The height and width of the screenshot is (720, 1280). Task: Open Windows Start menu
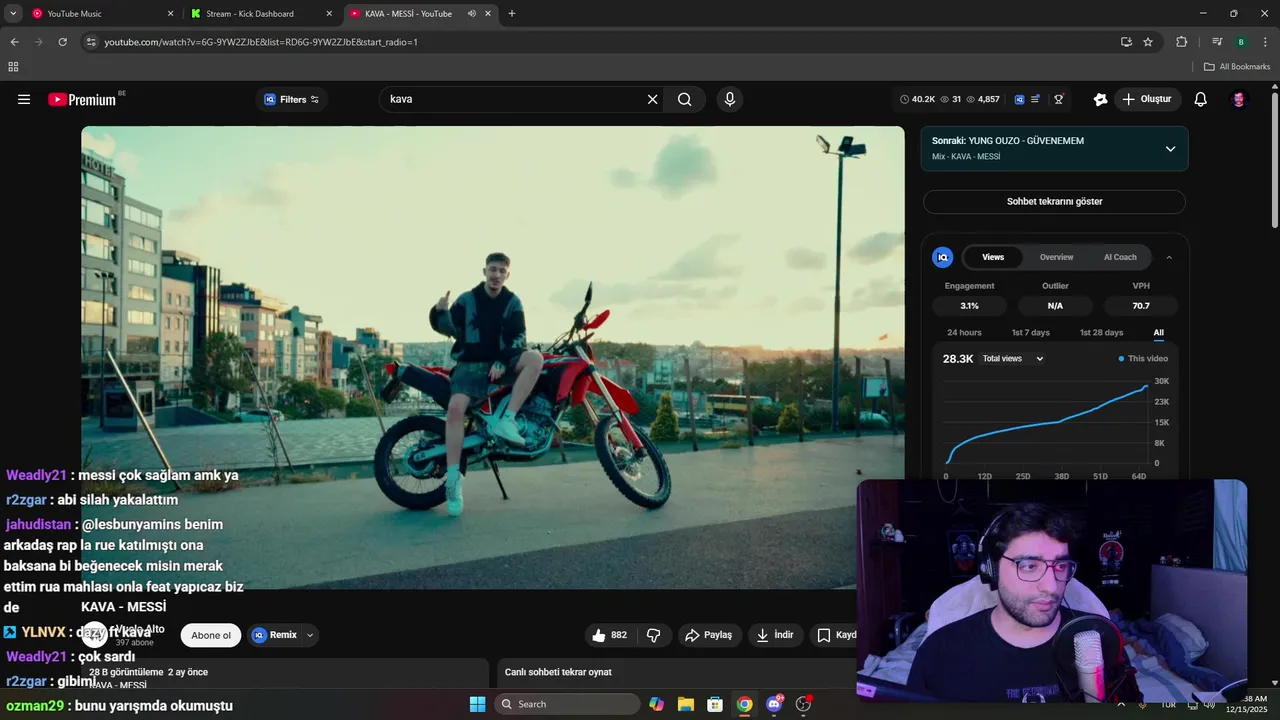tap(477, 704)
